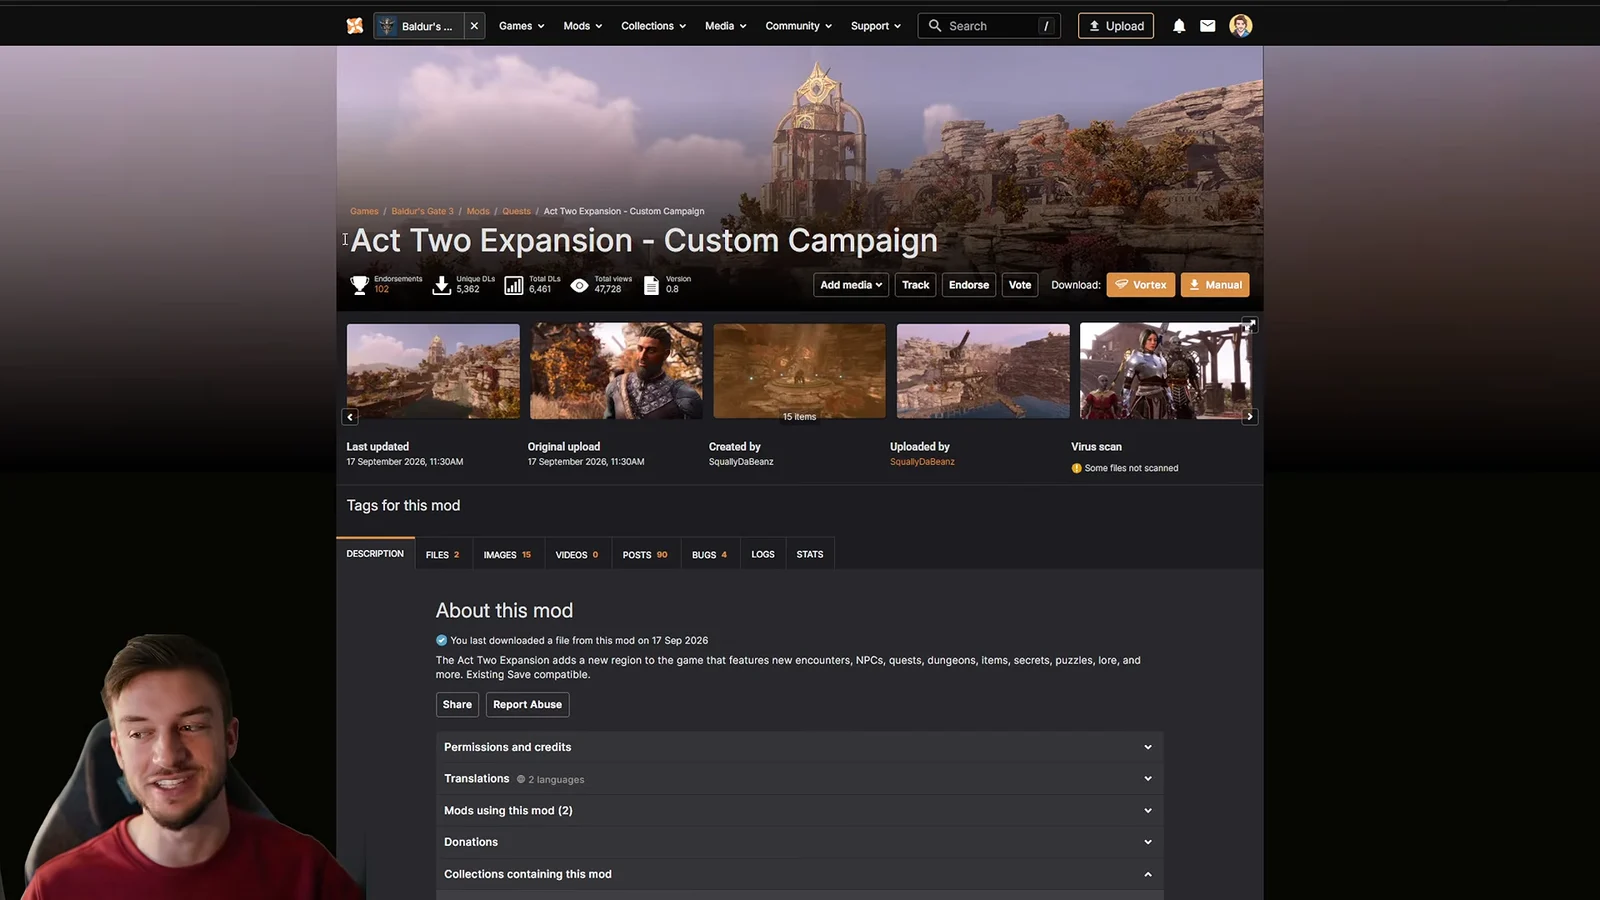This screenshot has width=1600, height=900.
Task: Expand Permissions and credits section
Action: coord(799,747)
